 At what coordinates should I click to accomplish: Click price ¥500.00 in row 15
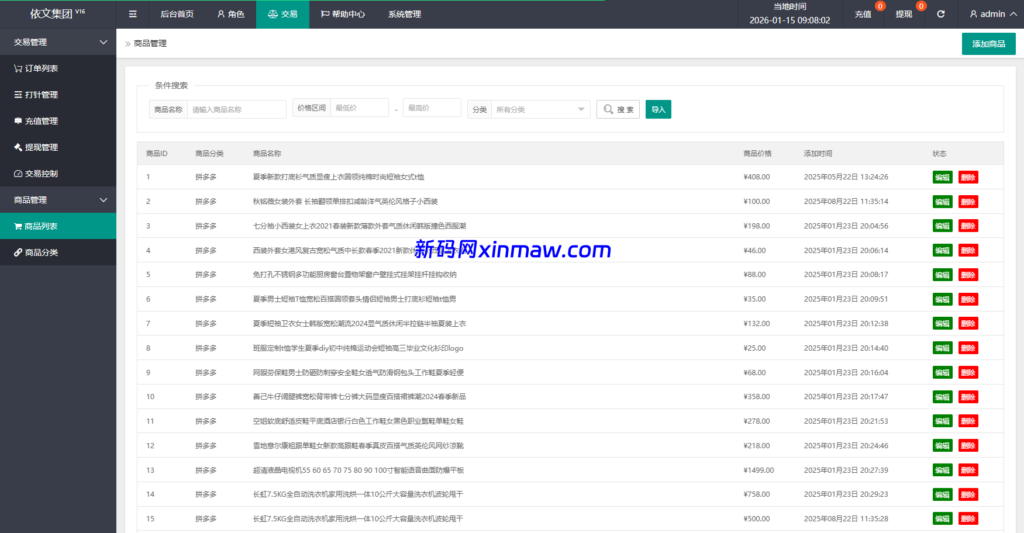756,519
